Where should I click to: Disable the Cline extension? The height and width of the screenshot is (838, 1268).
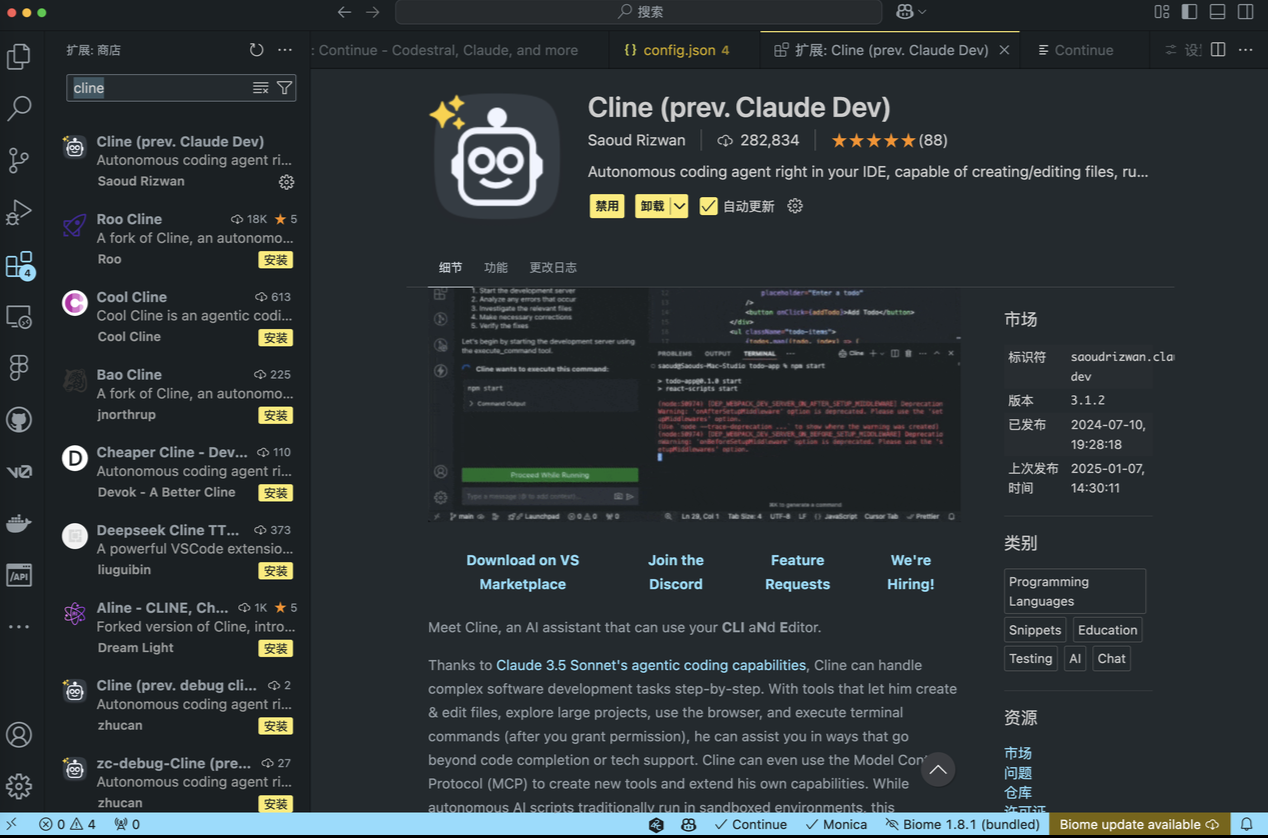[607, 206]
